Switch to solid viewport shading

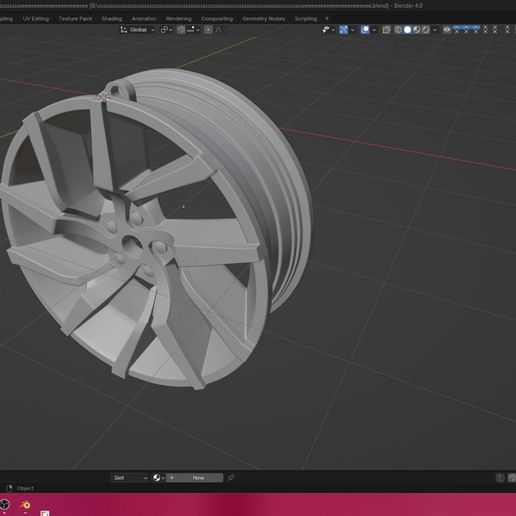[x=407, y=30]
